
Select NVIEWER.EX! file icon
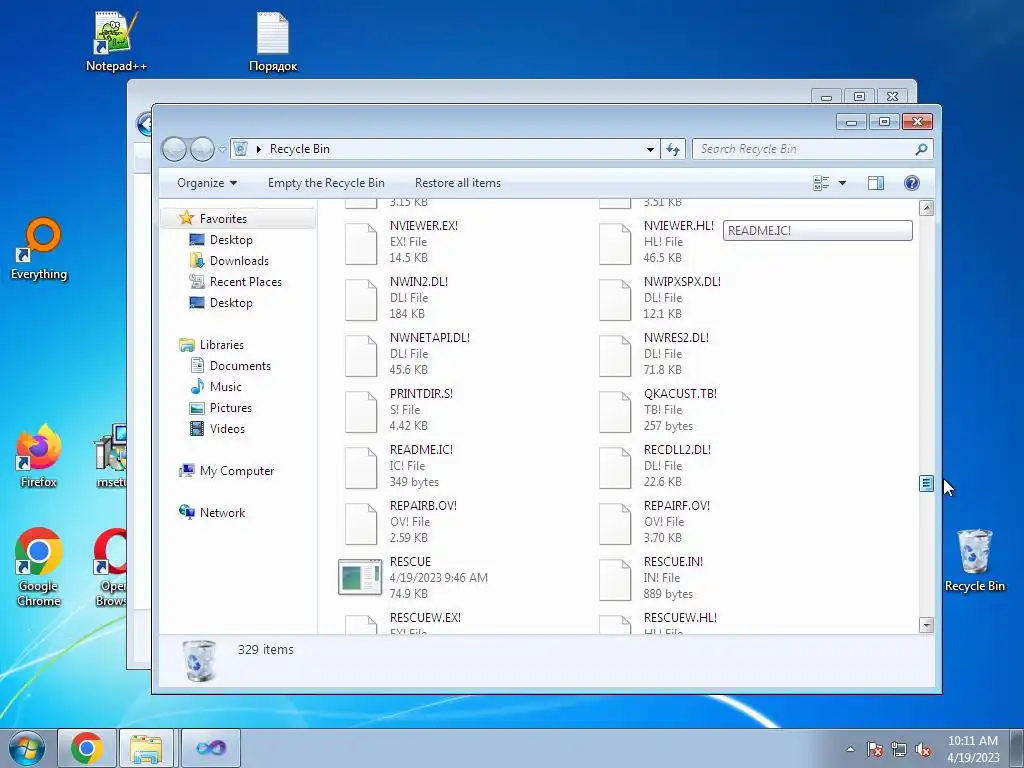tap(360, 244)
